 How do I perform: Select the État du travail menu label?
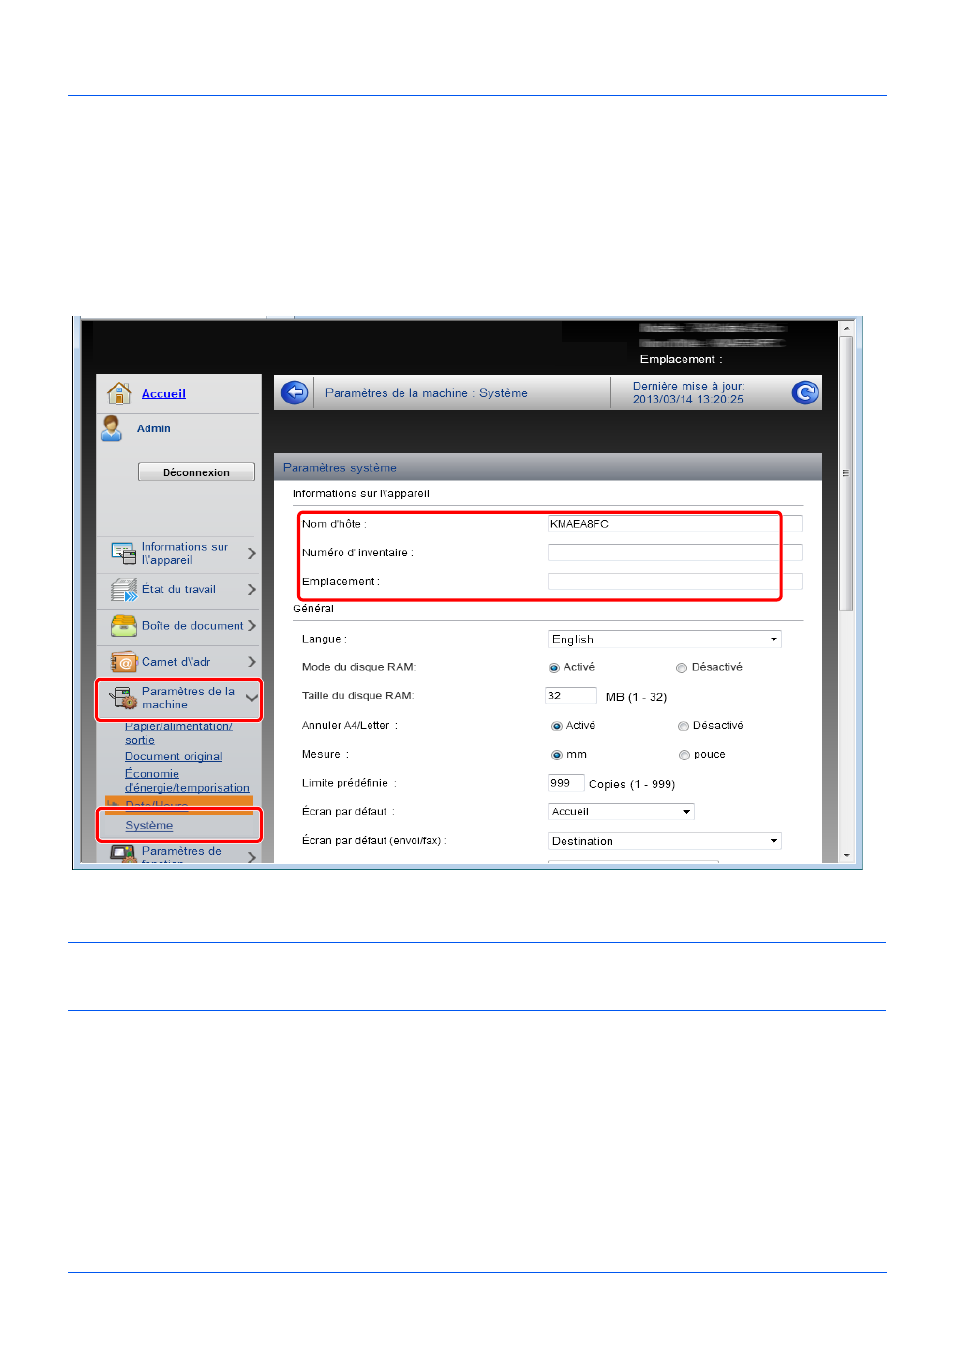pyautogui.click(x=179, y=590)
